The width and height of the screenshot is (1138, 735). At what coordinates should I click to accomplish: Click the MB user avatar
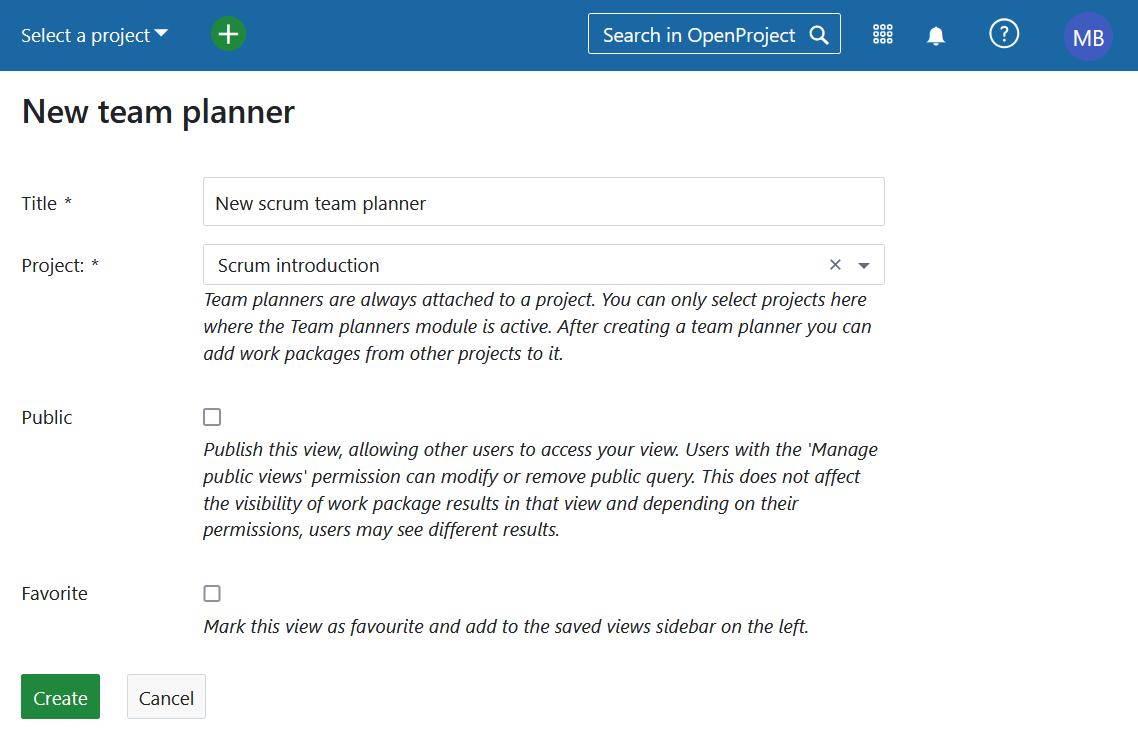(1087, 37)
